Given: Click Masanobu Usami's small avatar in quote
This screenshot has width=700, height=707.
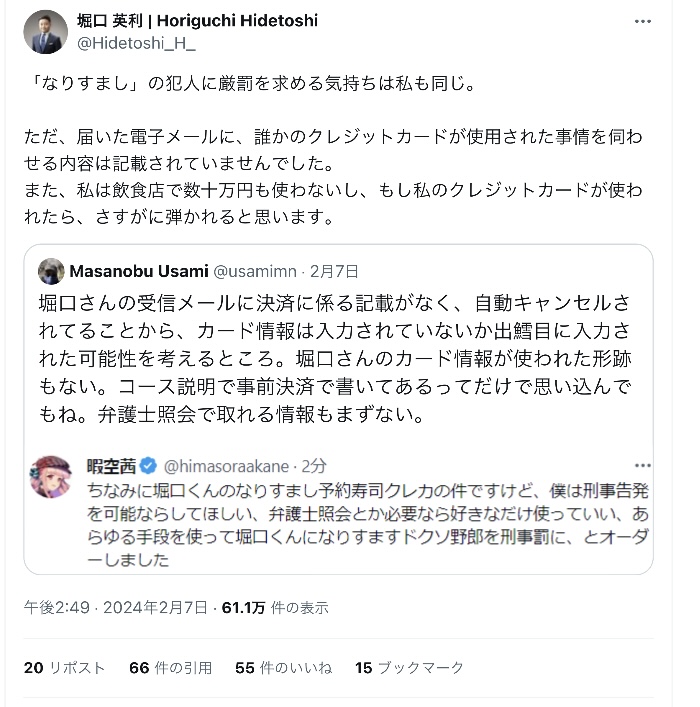Looking at the screenshot, I should [x=51, y=271].
